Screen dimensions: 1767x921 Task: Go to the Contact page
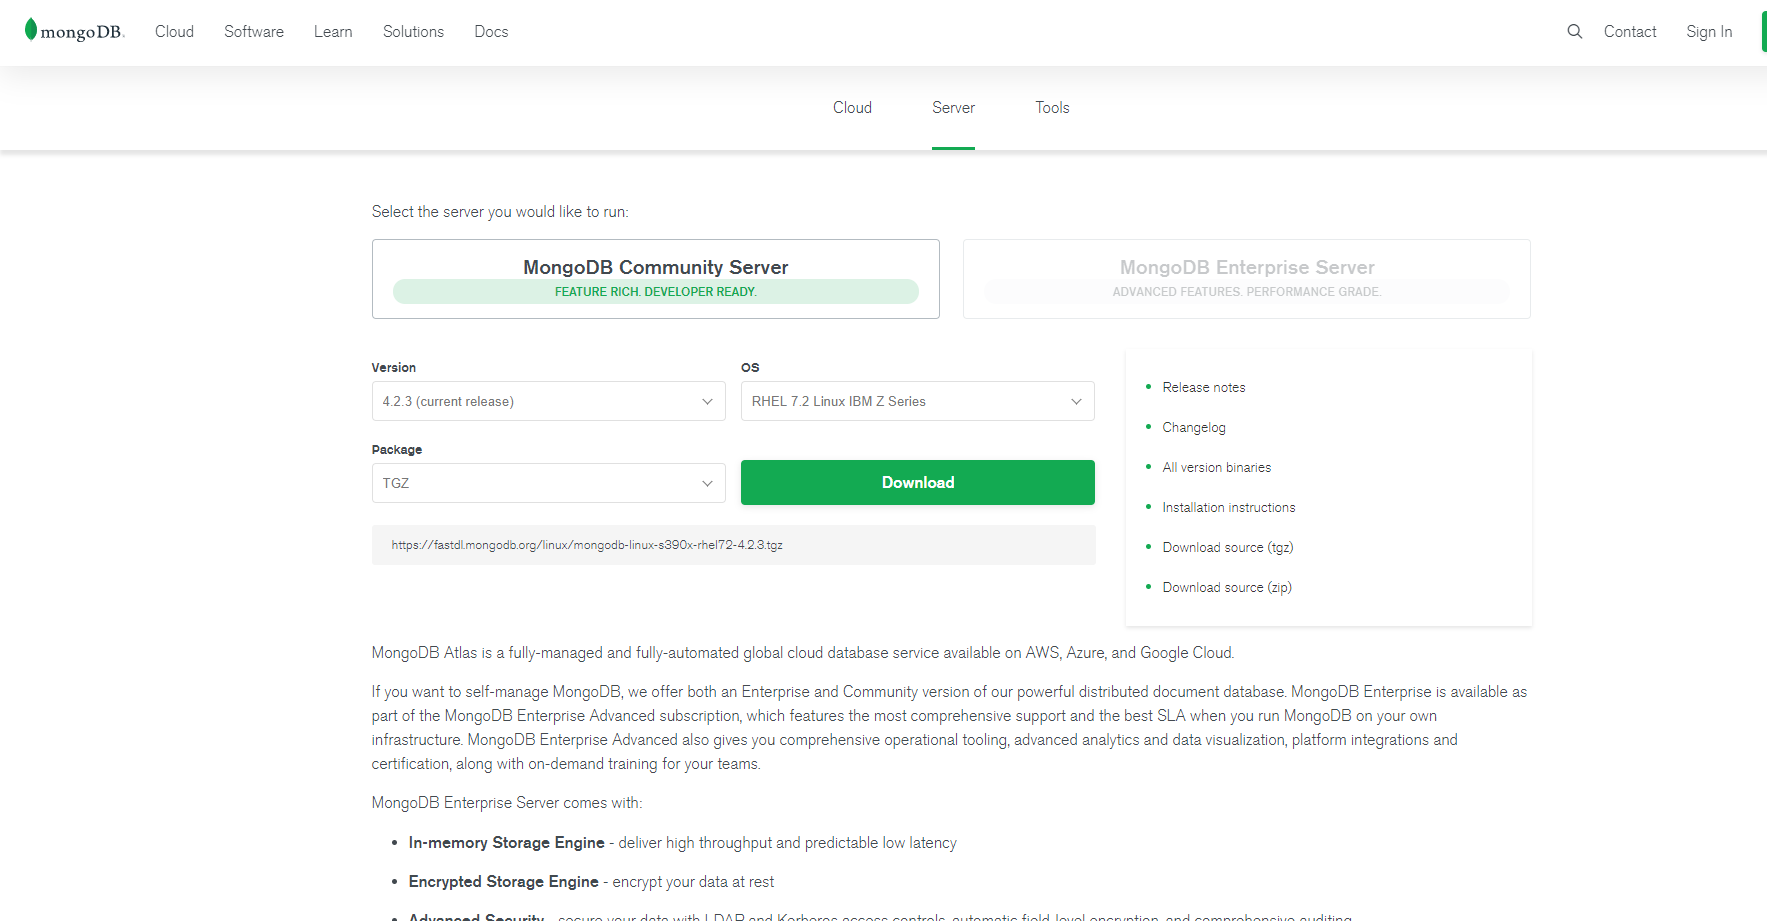1630,32
